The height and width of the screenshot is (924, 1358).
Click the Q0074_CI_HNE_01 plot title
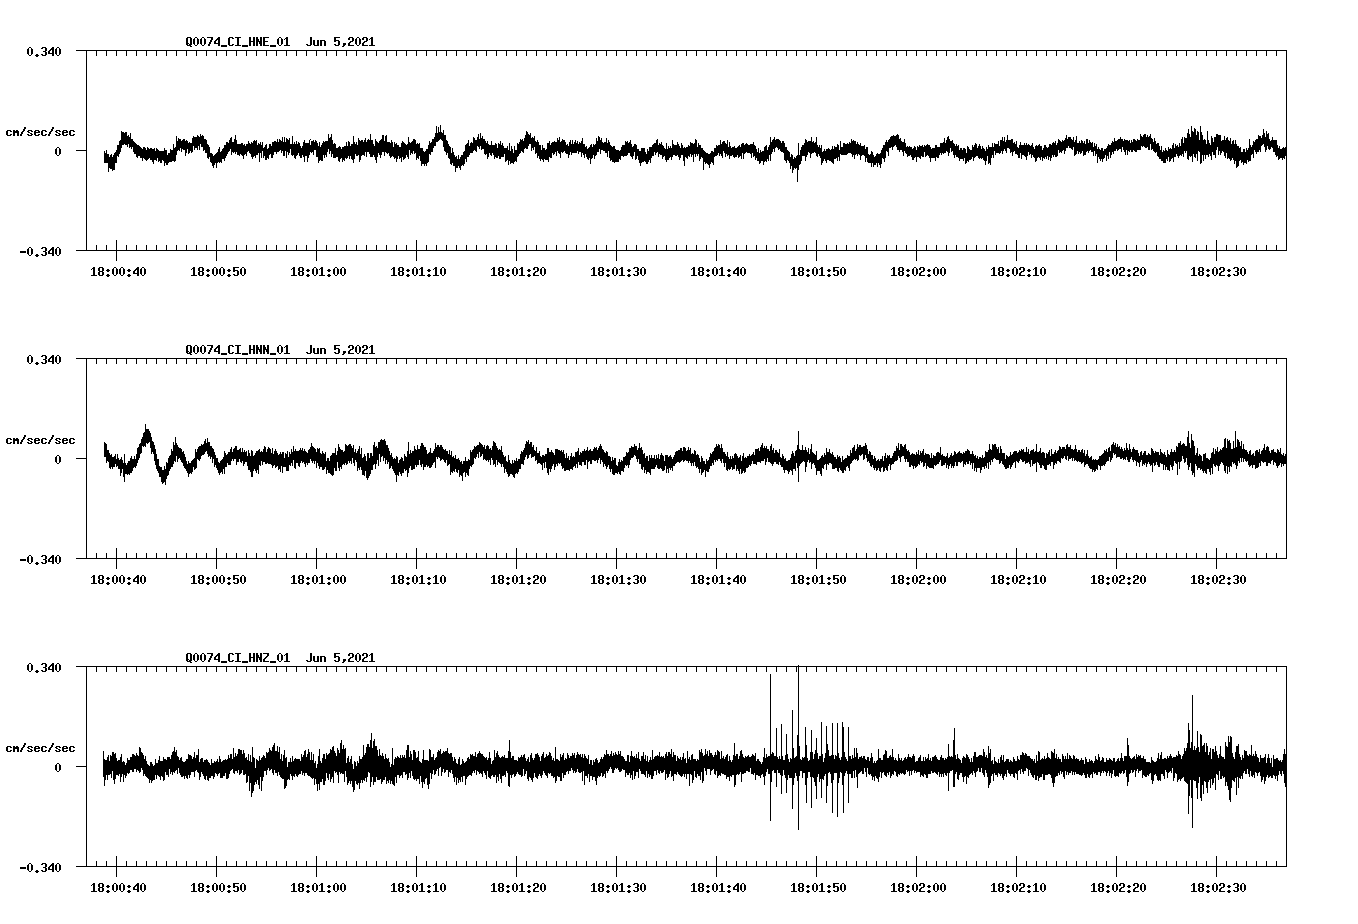coord(238,42)
